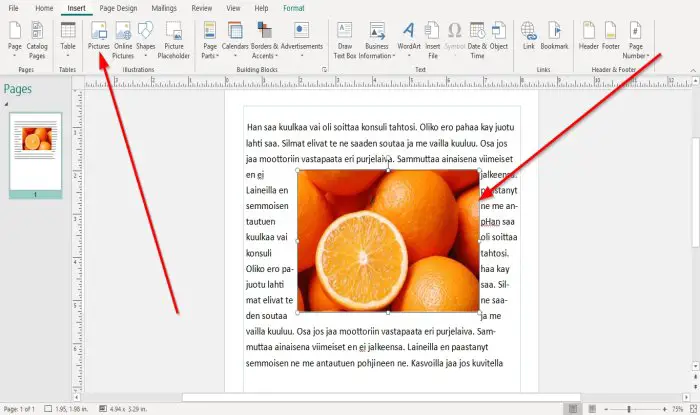Insert a Picture Placeholder
This screenshot has height=415, width=700.
point(174,40)
